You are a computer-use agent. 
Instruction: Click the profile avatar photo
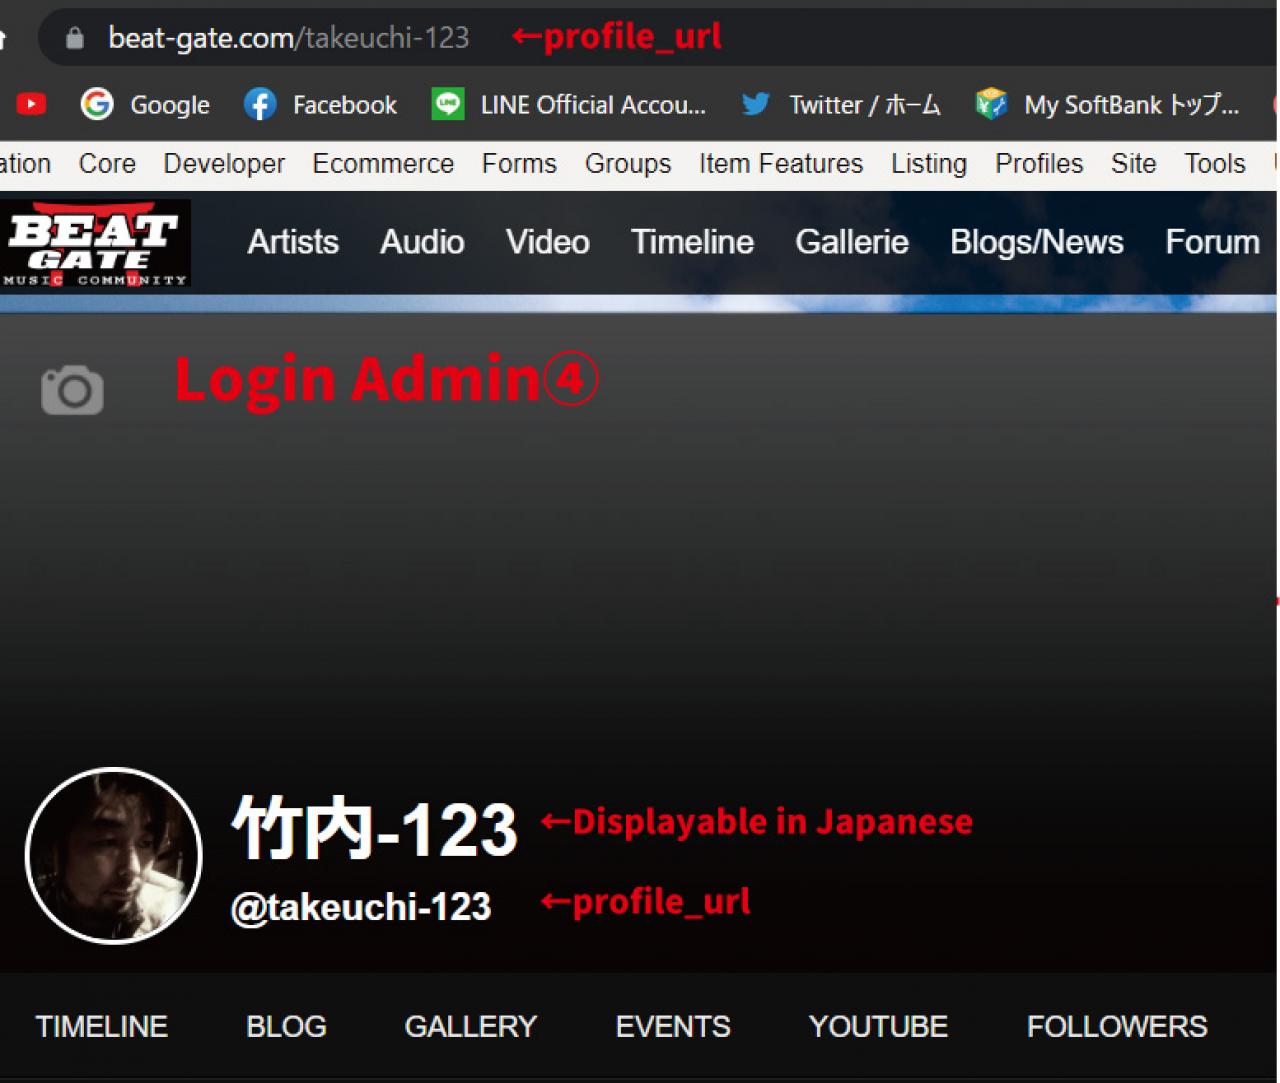point(113,856)
